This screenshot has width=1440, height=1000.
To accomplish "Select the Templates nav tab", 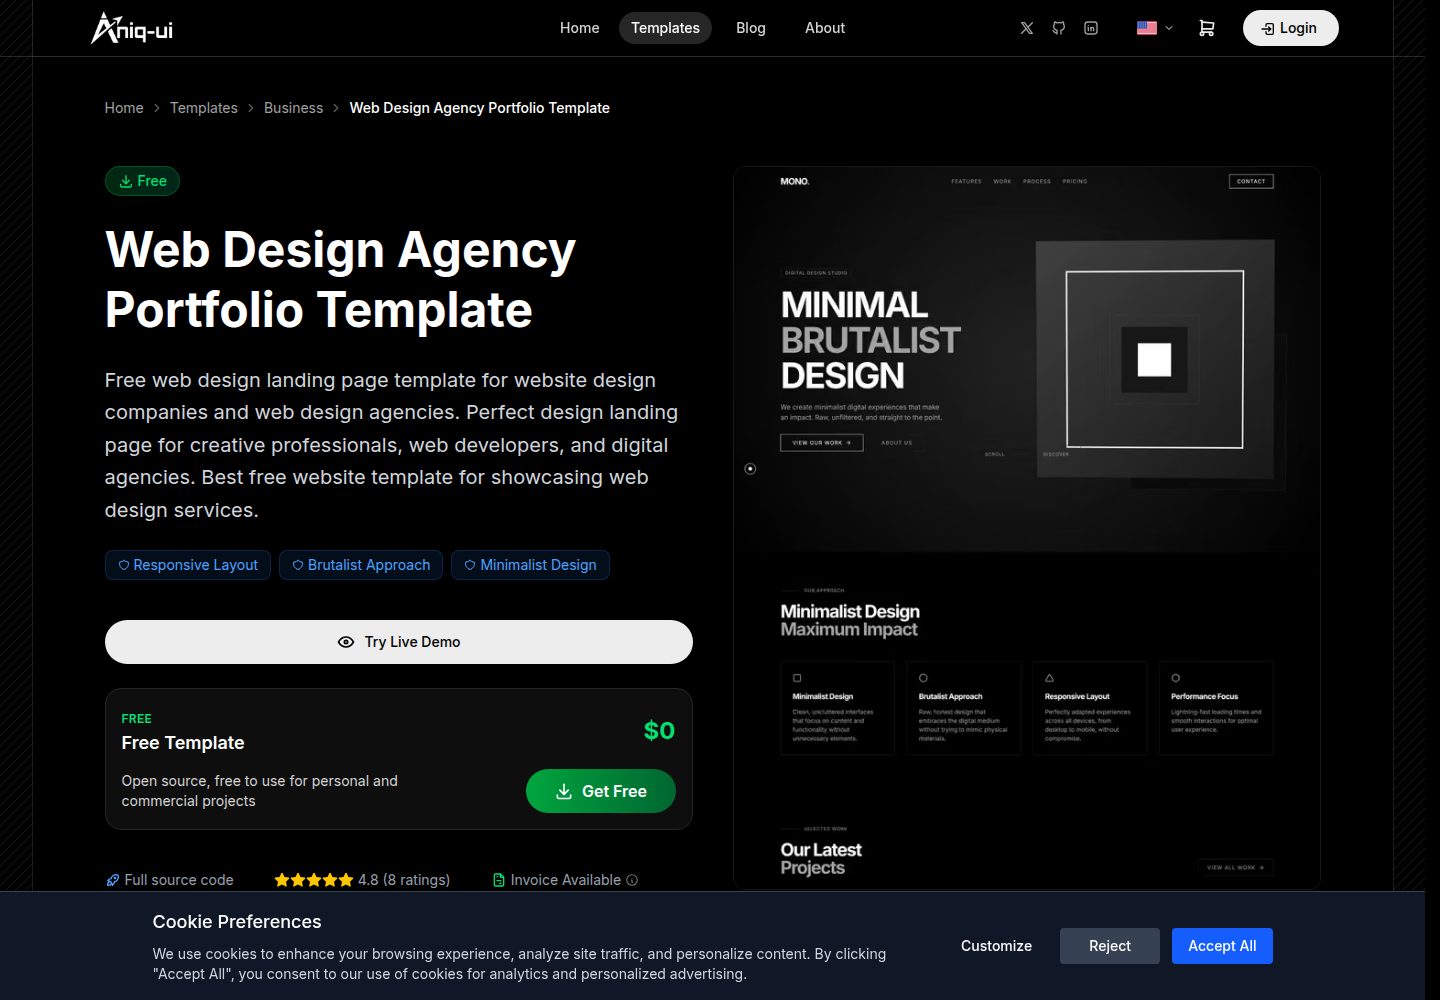I will coord(665,28).
